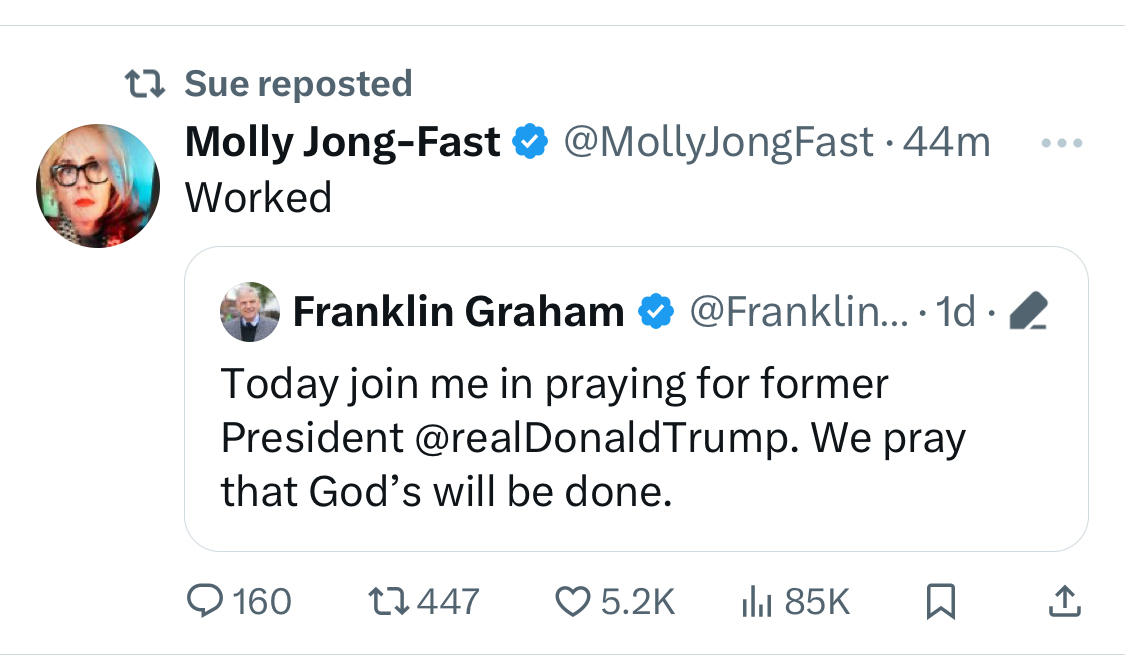Click the @MollyJongFast handle
Image resolution: width=1125 pixels, height=666 pixels.
[x=719, y=143]
